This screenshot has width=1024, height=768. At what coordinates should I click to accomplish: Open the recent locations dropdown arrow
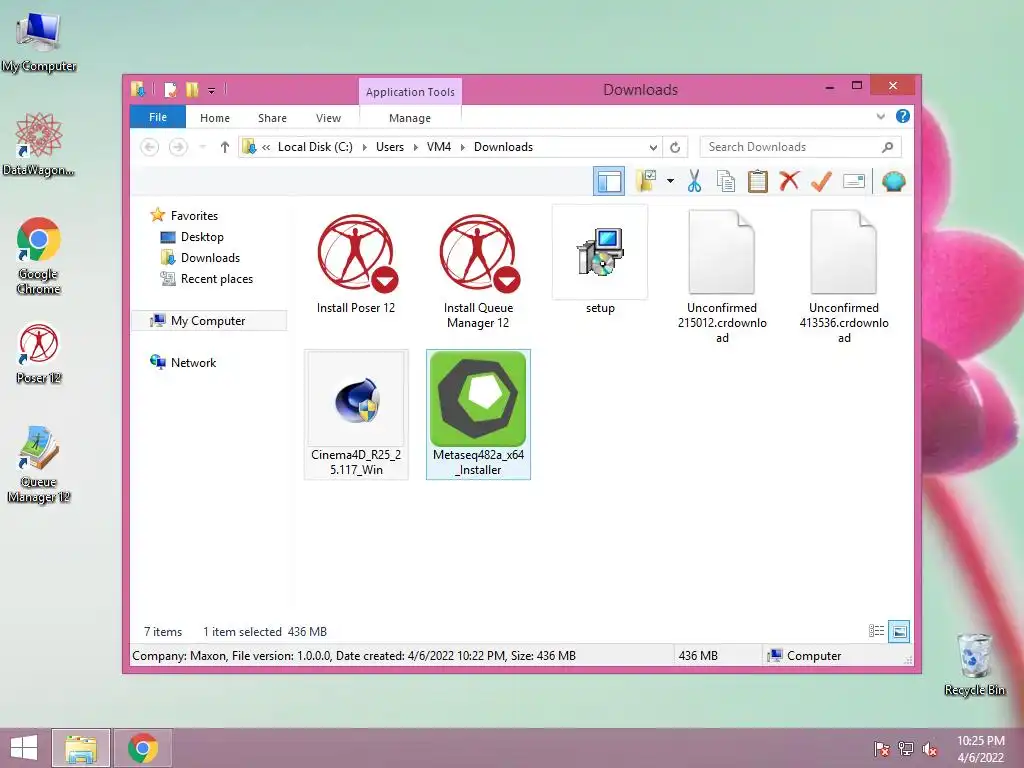pyautogui.click(x=202, y=147)
